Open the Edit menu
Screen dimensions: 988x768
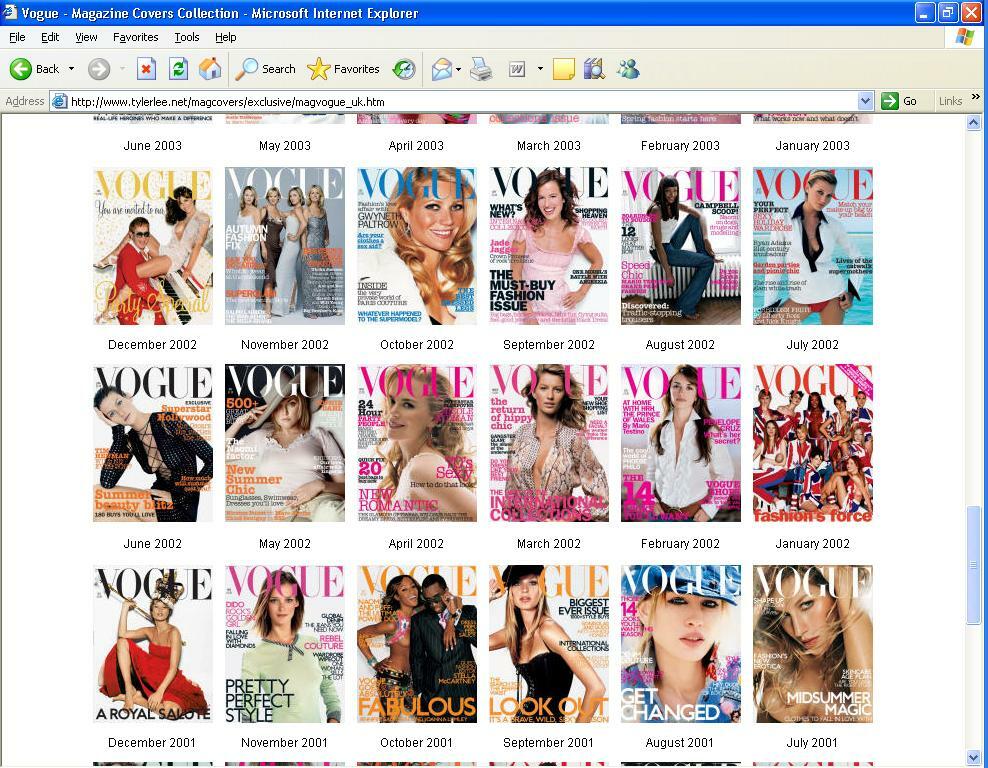tap(50, 37)
